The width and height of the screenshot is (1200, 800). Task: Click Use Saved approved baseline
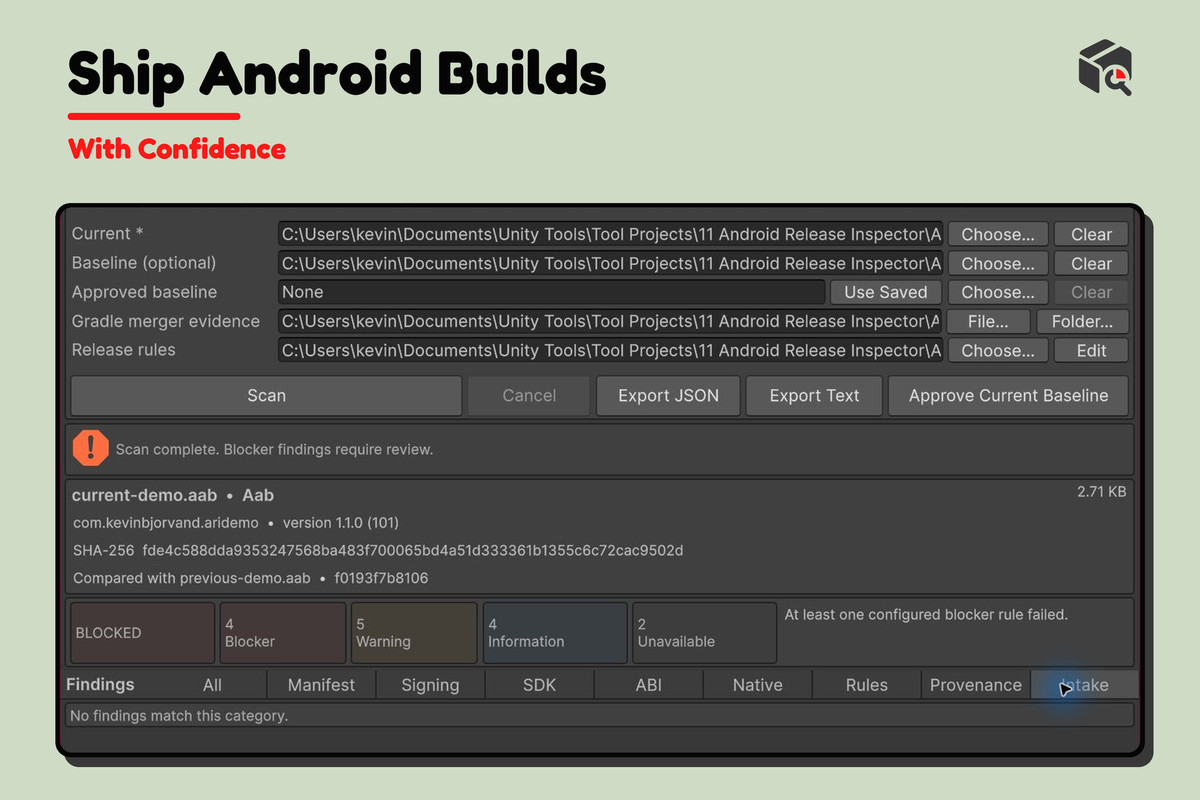(885, 292)
